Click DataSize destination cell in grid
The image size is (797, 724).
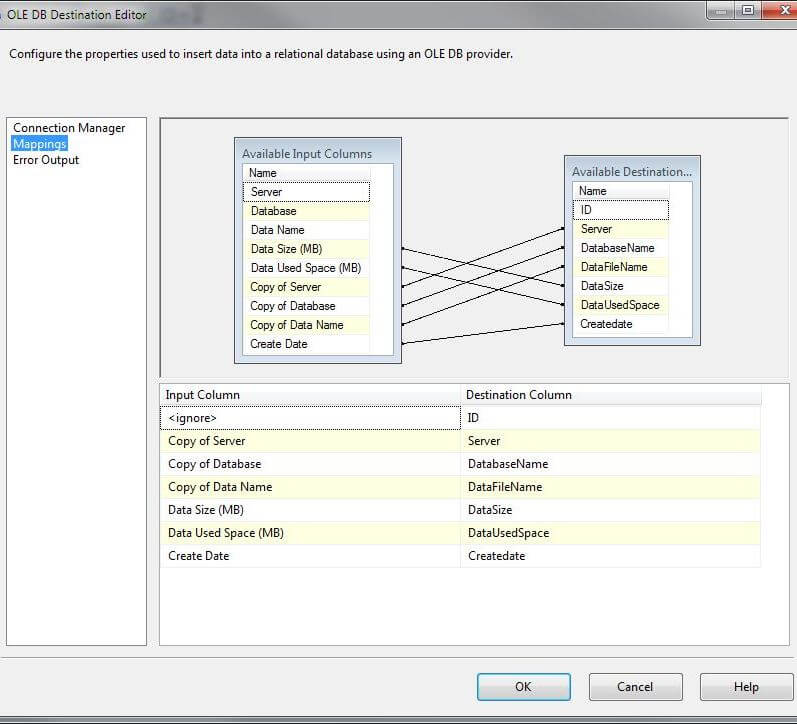pyautogui.click(x=611, y=509)
